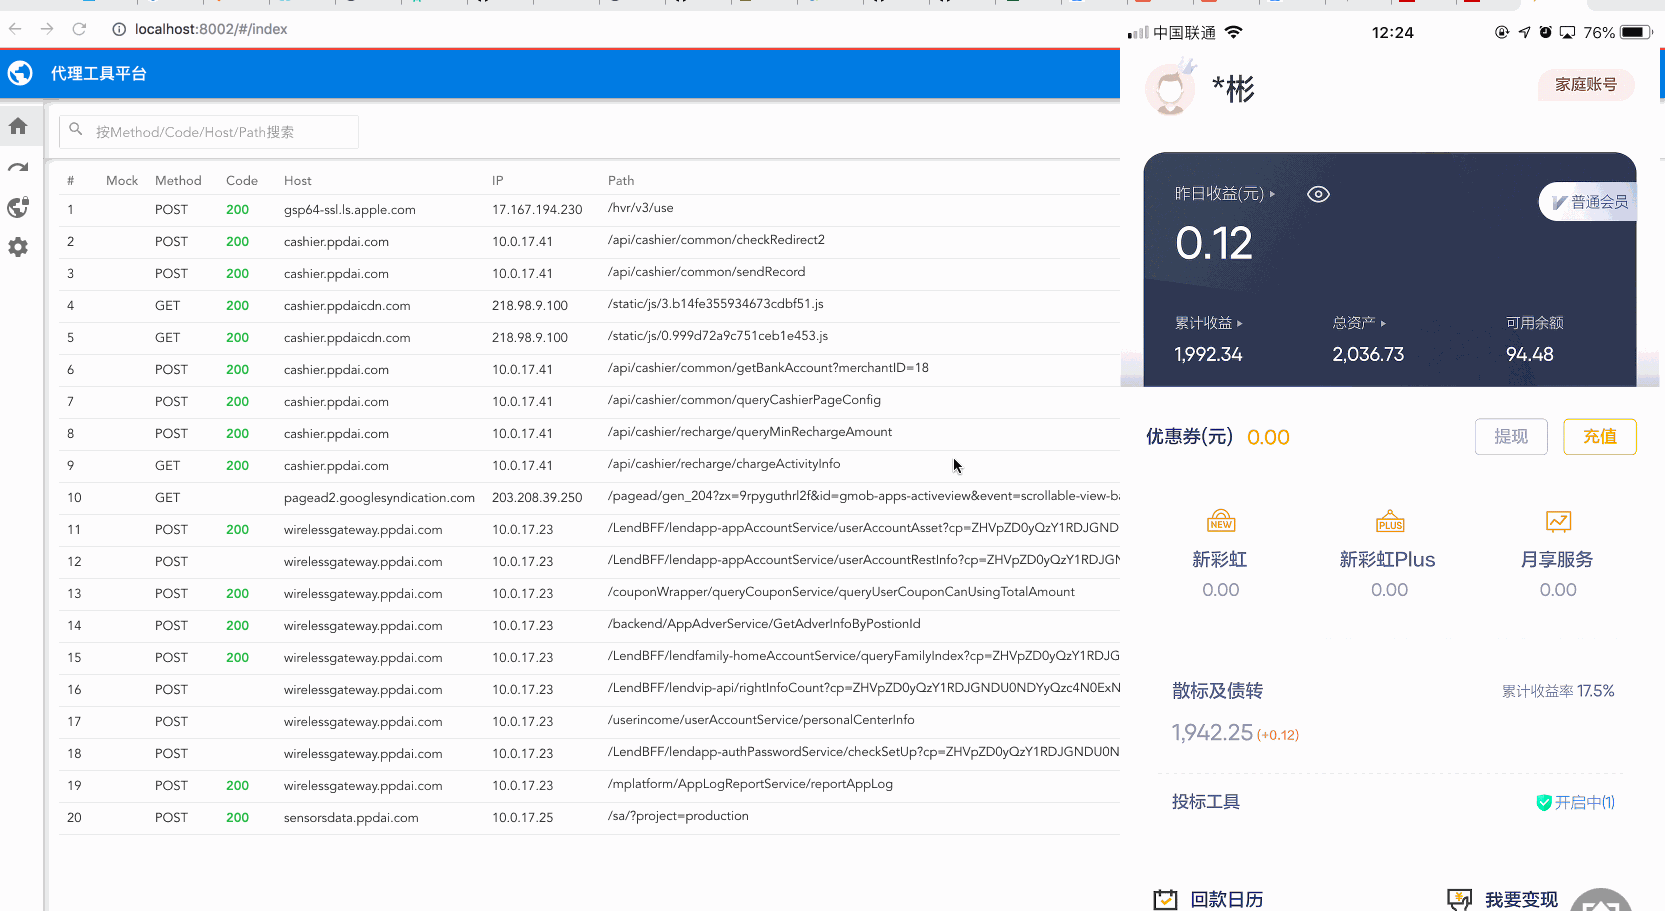Select host sensorsdata.ppdai.com

coord(351,818)
